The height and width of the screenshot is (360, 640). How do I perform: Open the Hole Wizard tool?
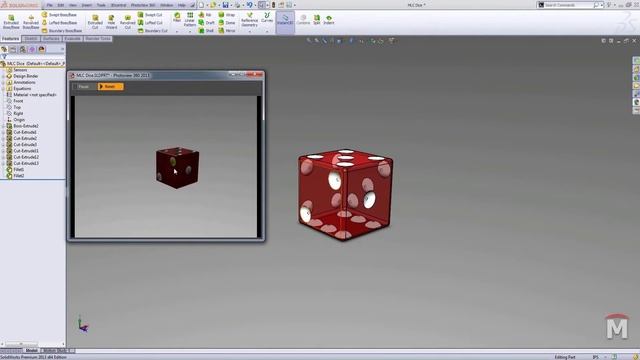tap(111, 21)
